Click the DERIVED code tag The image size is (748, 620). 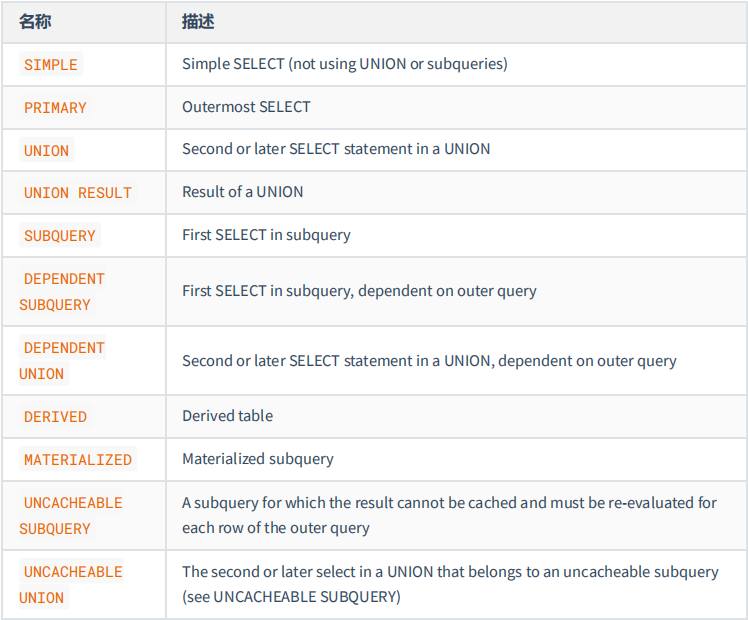(x=55, y=417)
